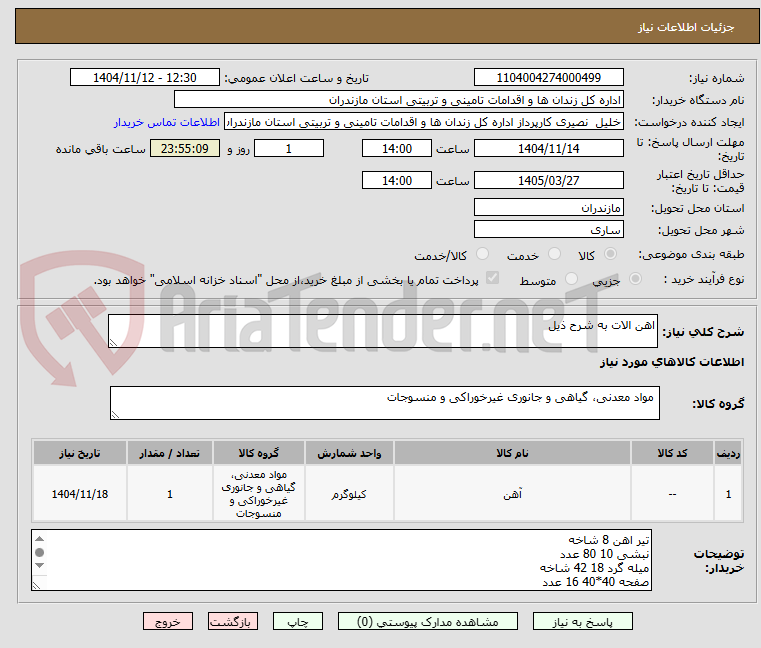This screenshot has width=761, height=648.
Task: Click the note line 'تیر اهن 8 شاخه'
Action: (609, 540)
